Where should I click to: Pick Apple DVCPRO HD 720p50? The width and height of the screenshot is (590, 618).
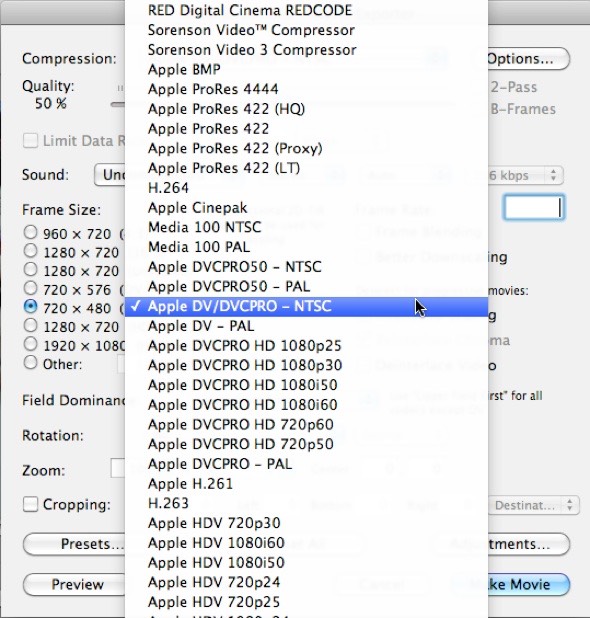point(306,444)
